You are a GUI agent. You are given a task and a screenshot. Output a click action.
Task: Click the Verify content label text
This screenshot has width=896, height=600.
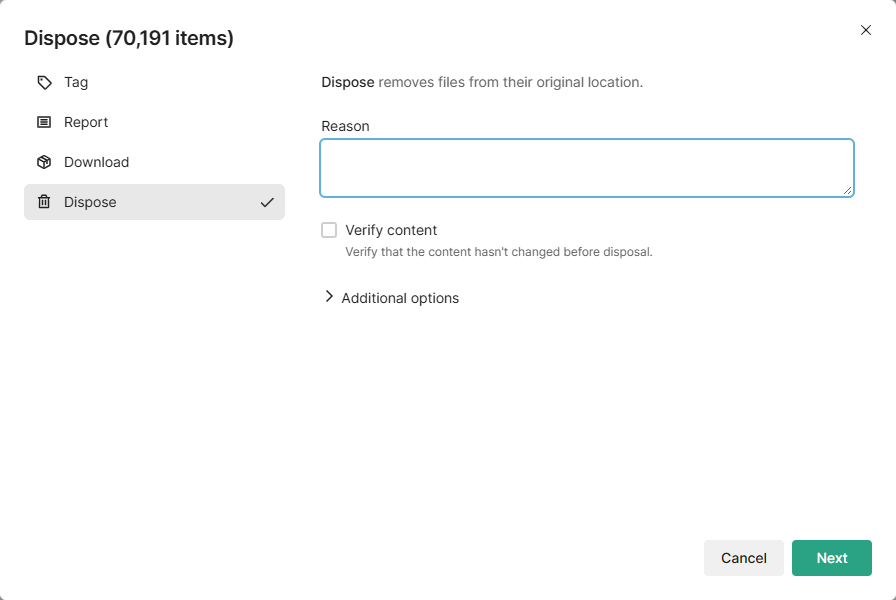391,230
